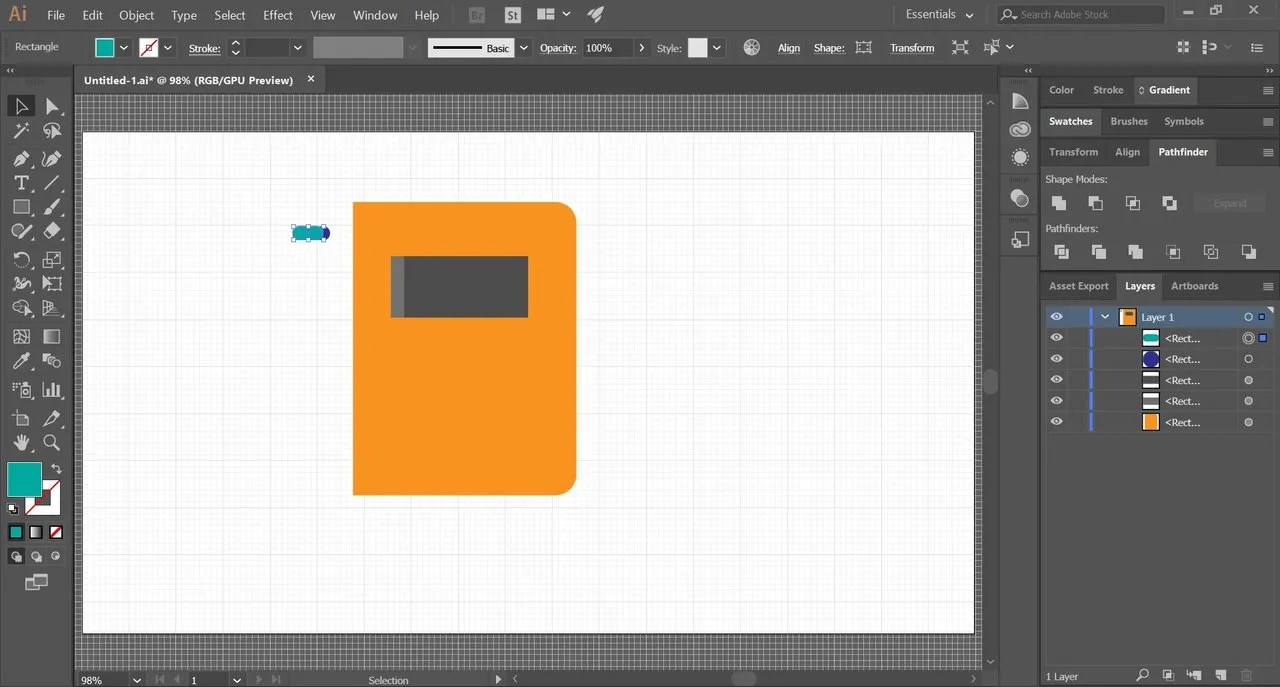Screen dimensions: 1280x687
Task: Select the Column Graph tool
Action: point(52,390)
